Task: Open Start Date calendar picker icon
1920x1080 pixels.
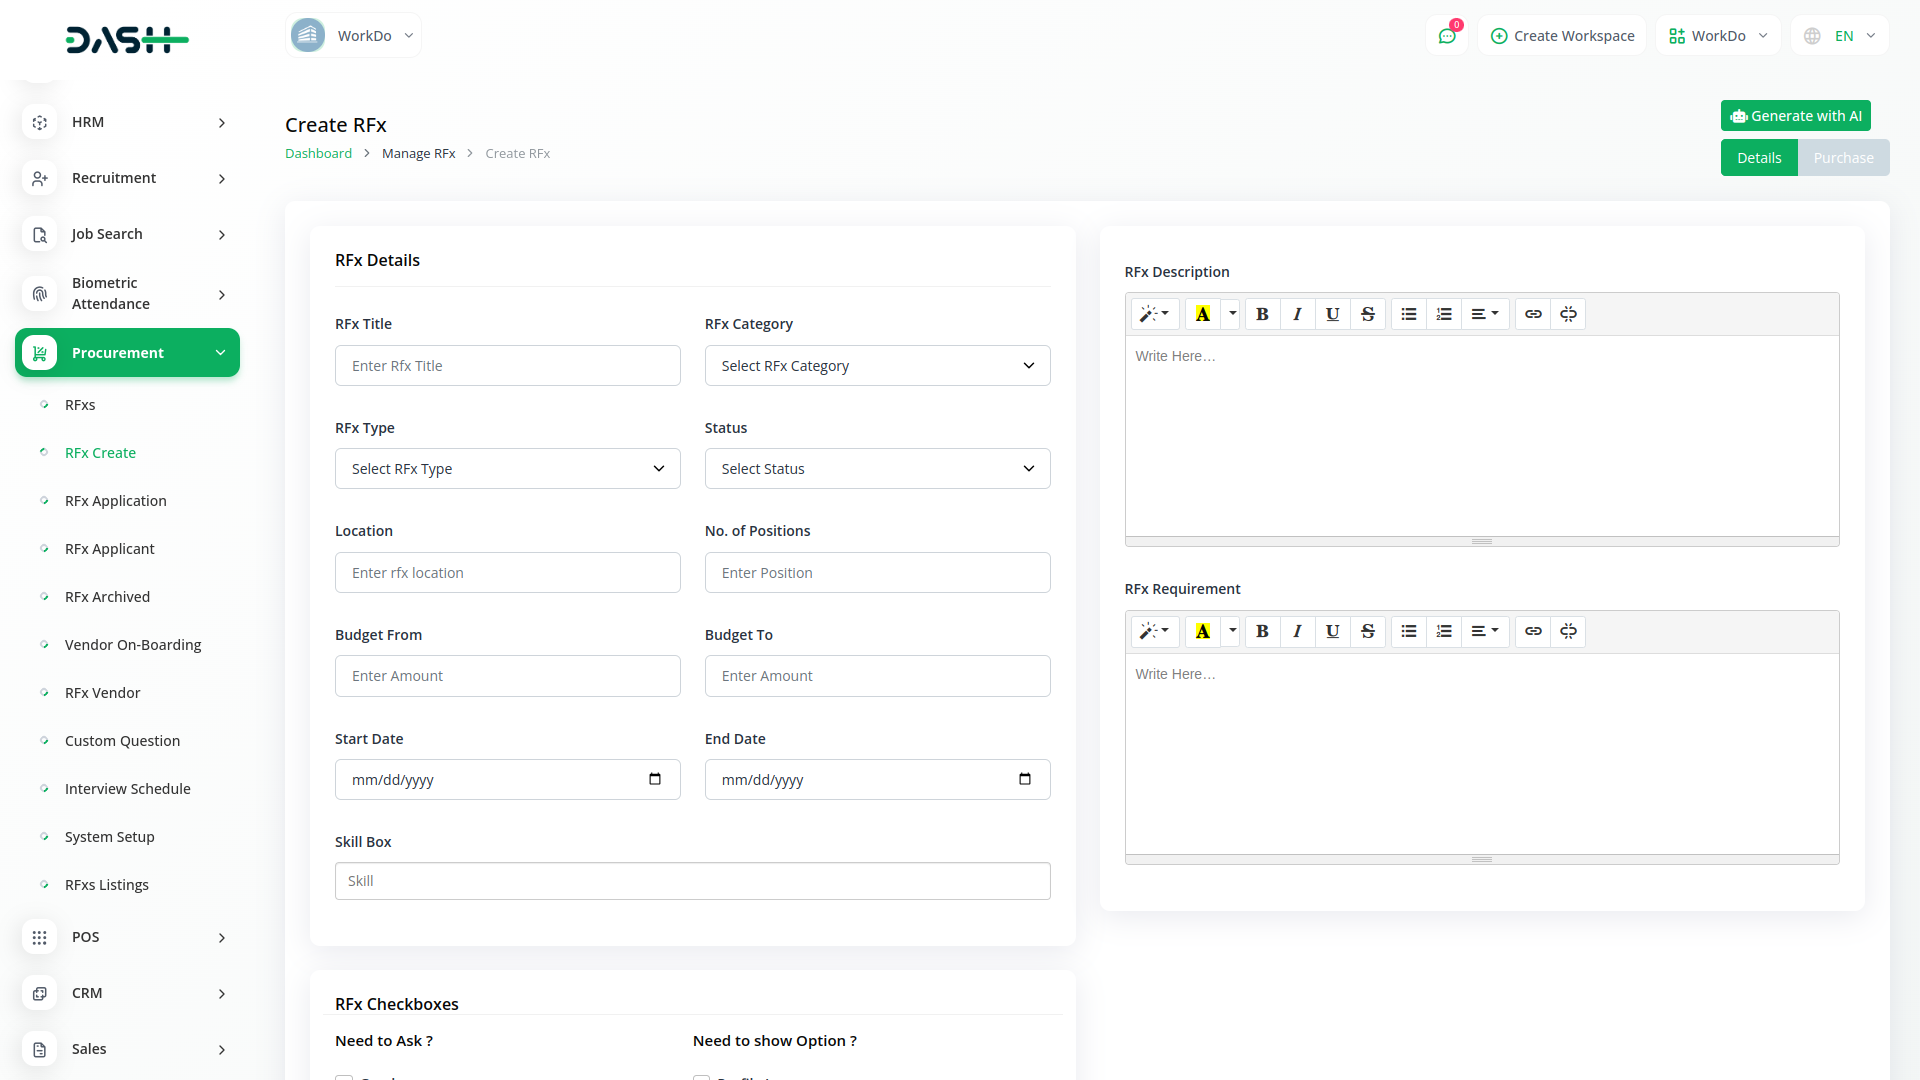Action: coord(655,779)
